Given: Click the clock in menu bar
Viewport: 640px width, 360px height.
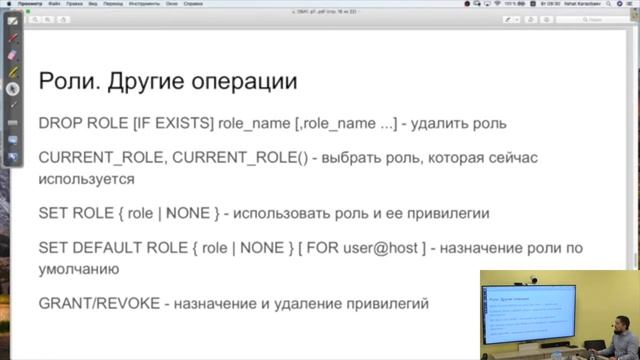Looking at the screenshot, I should coord(550,4).
